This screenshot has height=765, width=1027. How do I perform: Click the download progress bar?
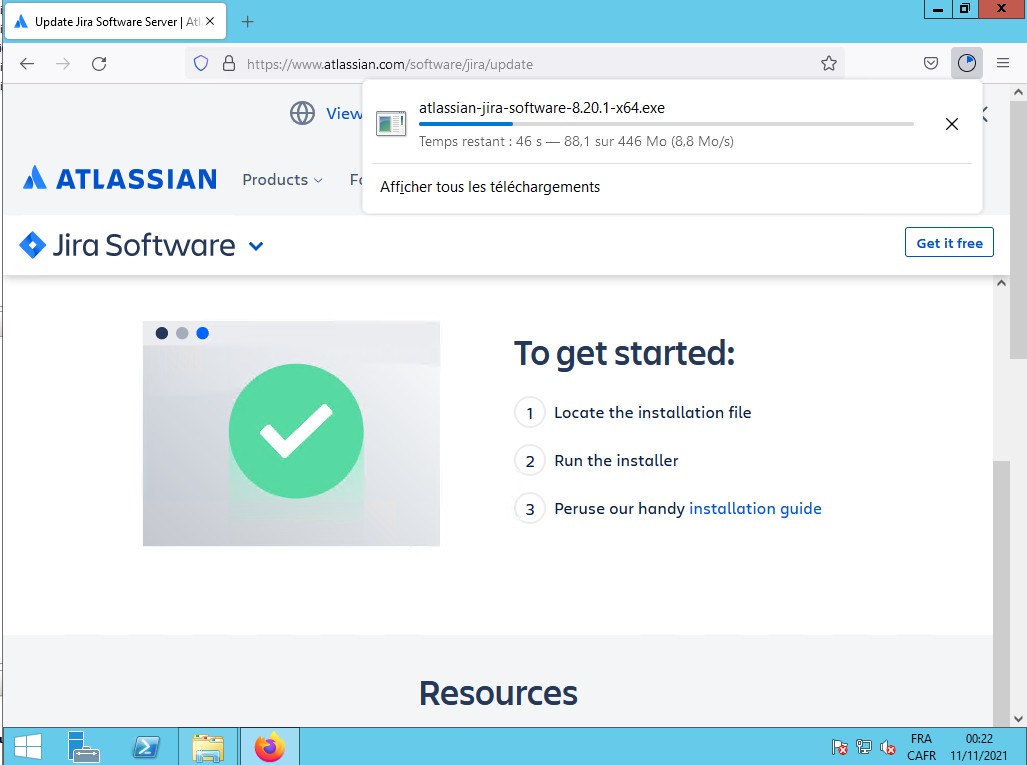666,124
